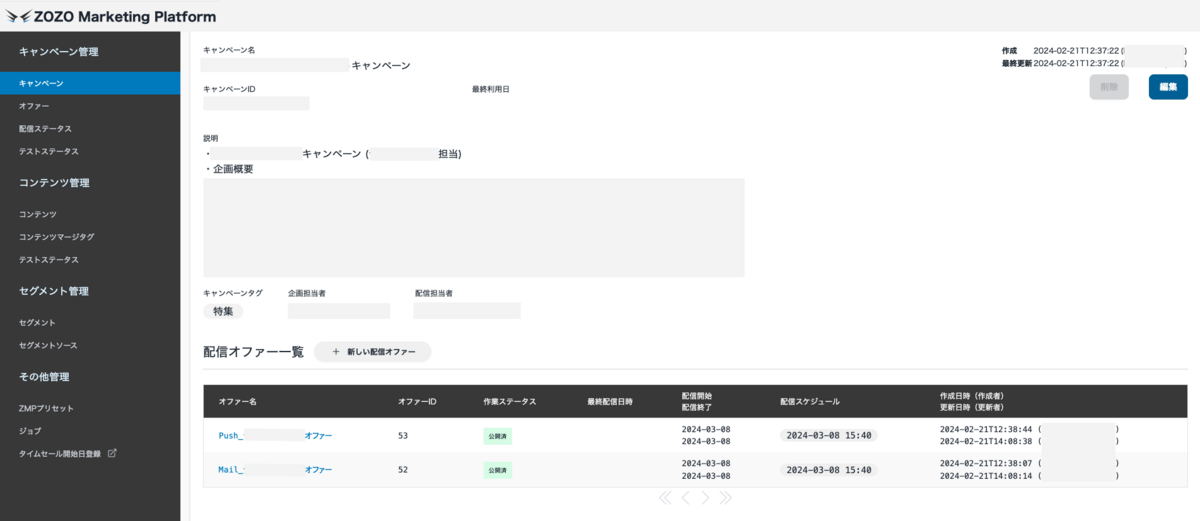Screen dimensions: 1200x521
Task: Click the 配信スケジュール column header
Action: (x=810, y=401)
